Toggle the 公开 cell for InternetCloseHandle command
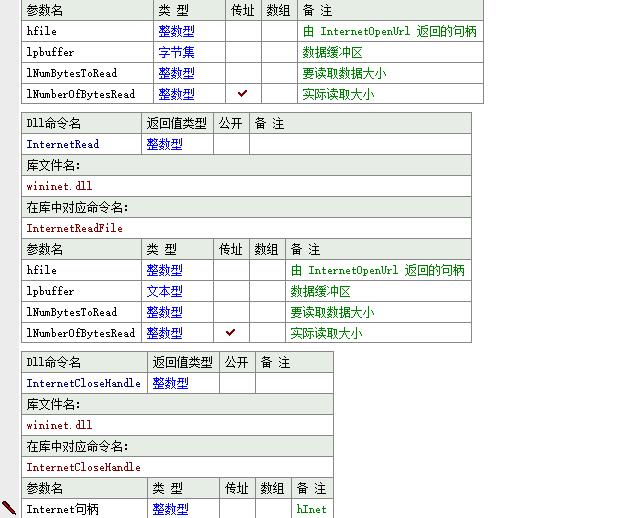 pos(237,383)
